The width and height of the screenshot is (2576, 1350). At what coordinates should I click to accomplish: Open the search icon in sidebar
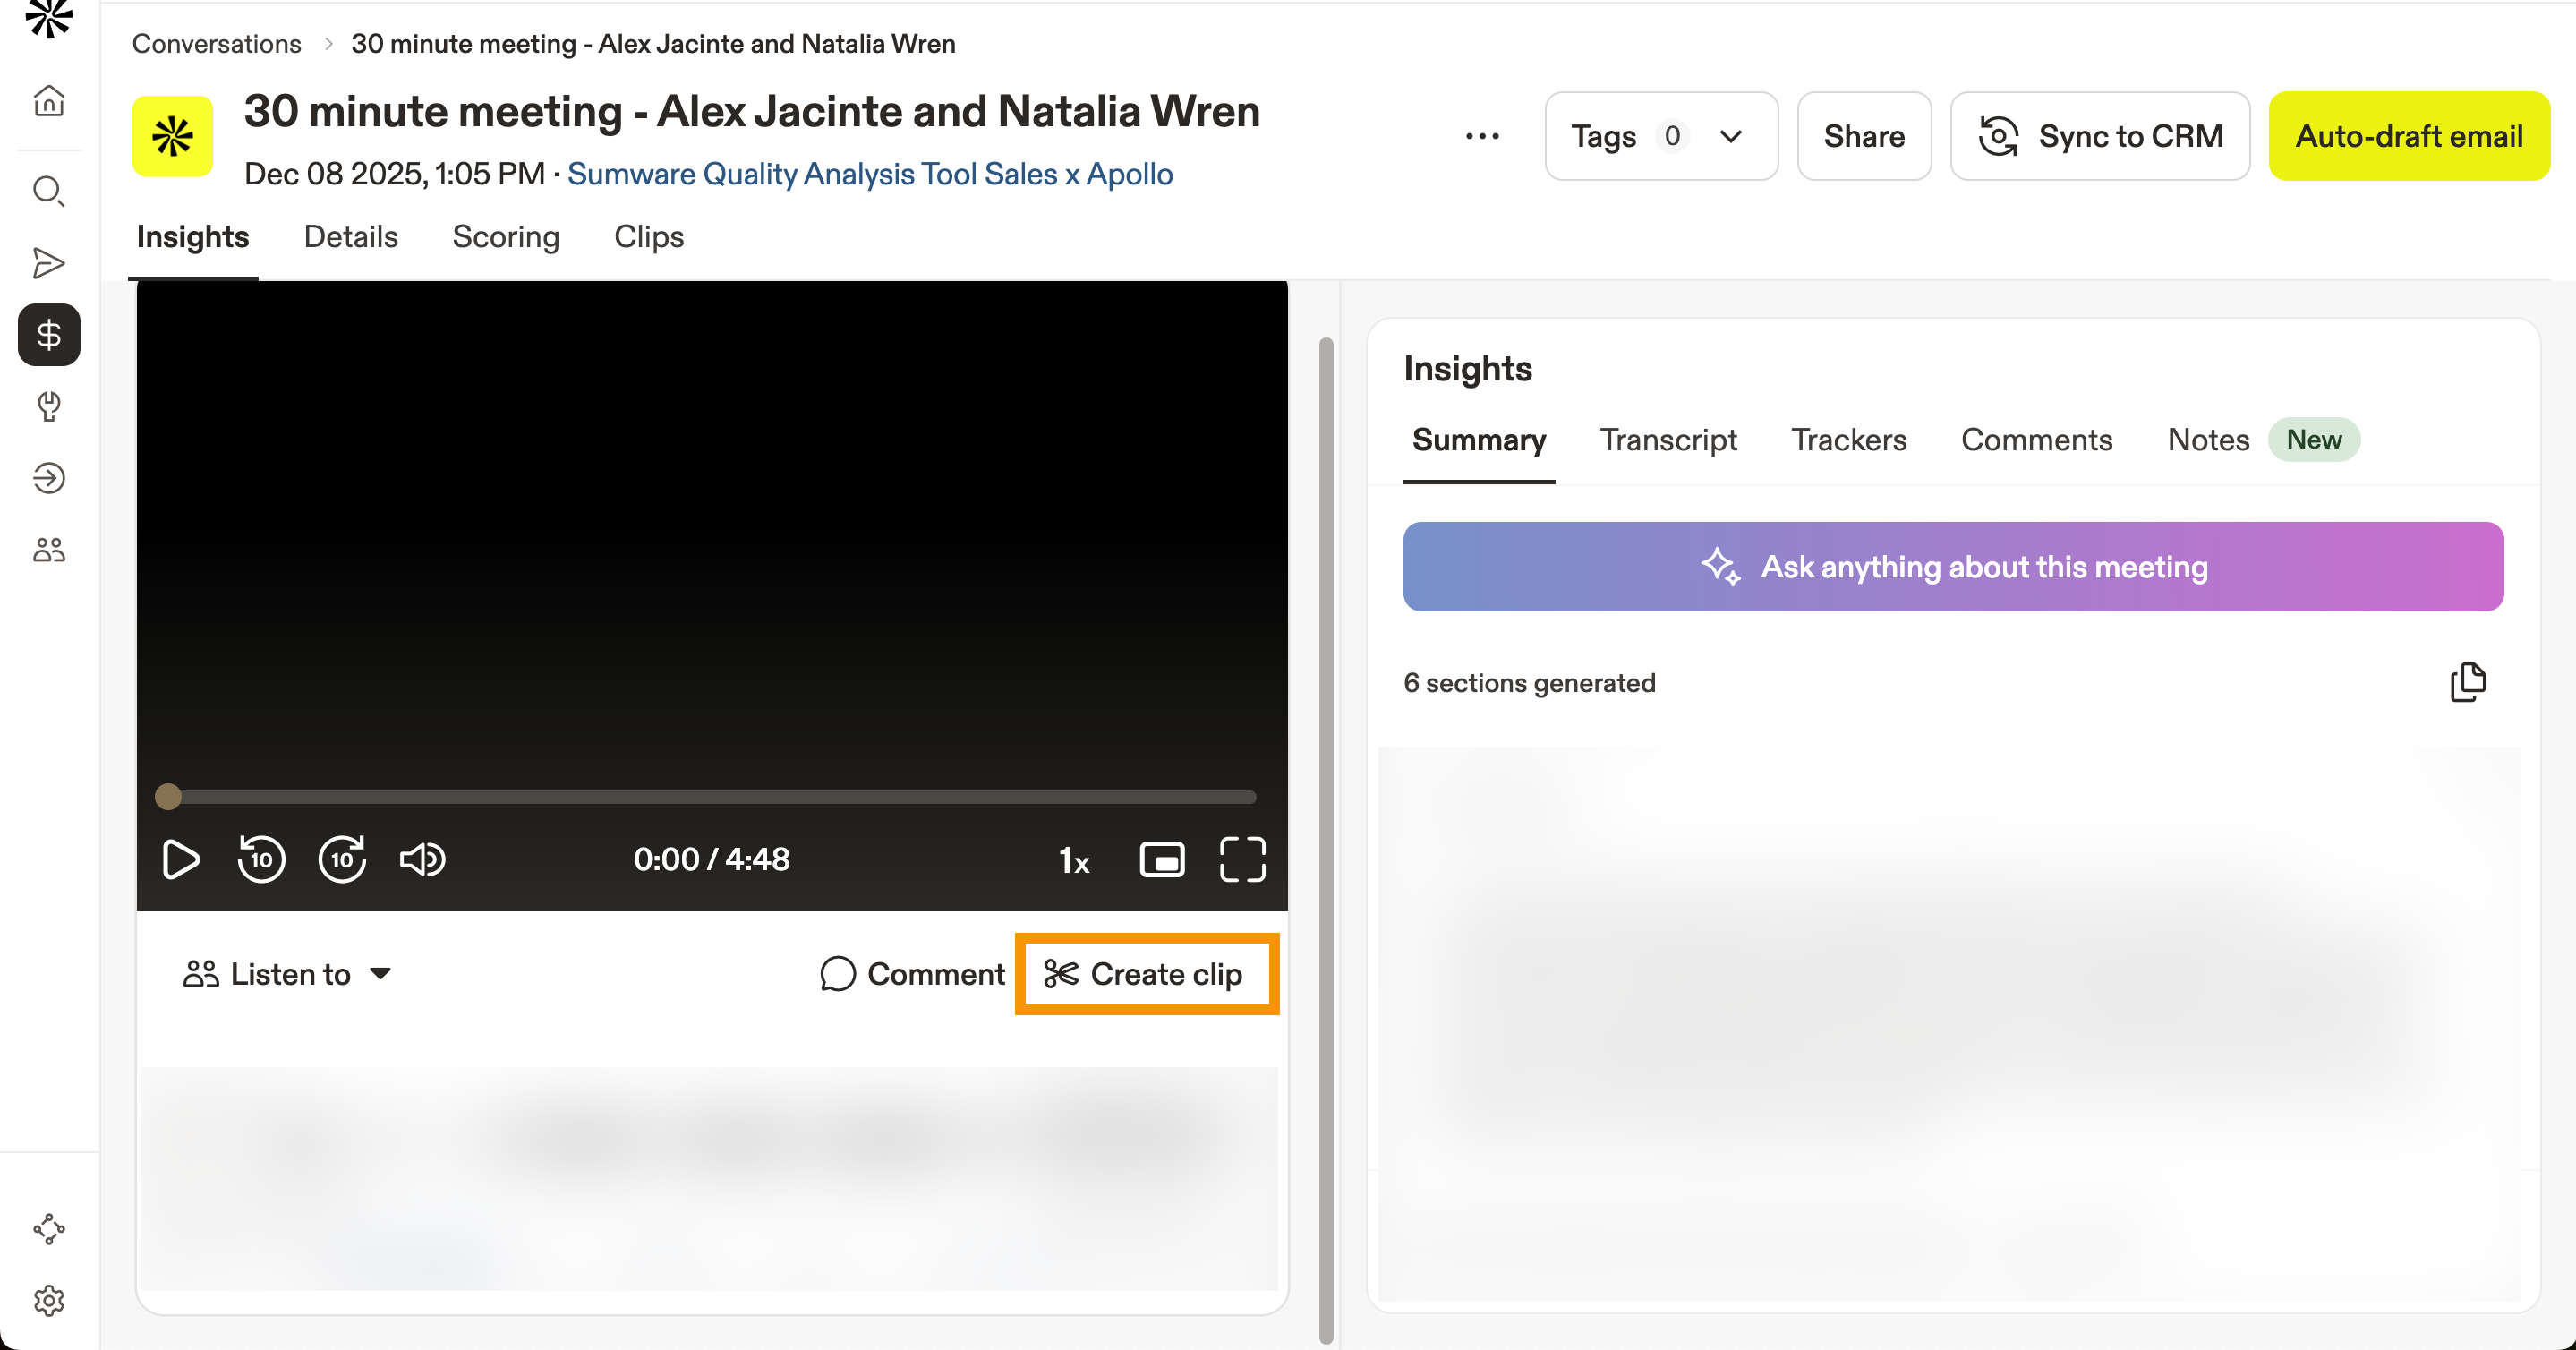point(49,191)
